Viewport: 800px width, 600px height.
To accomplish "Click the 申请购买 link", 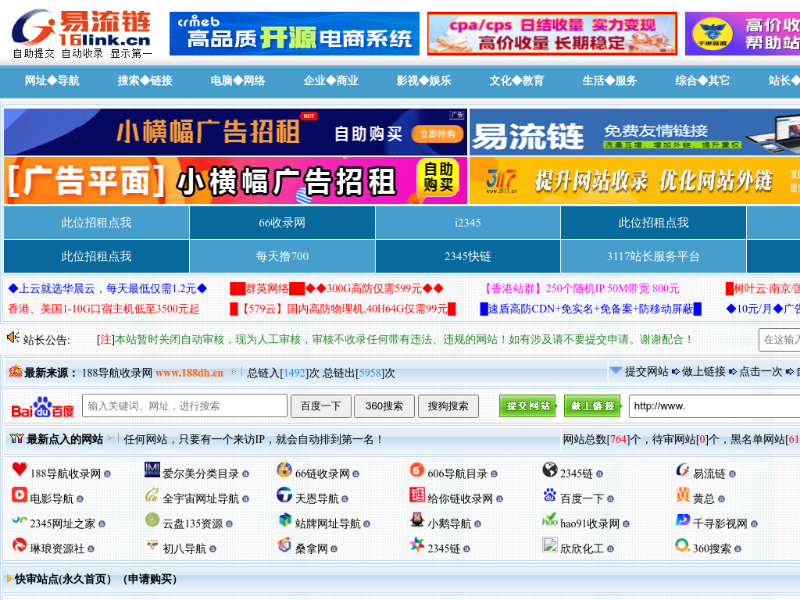I will [150, 579].
